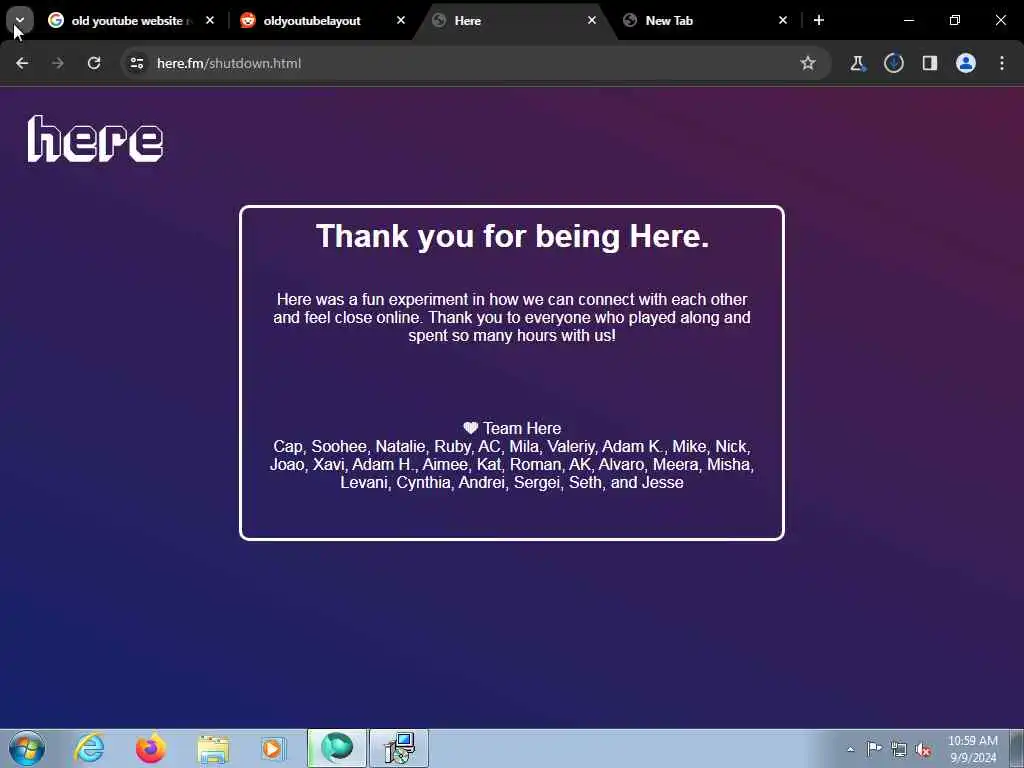This screenshot has height=768, width=1024.
Task: Click the 'Team Here' heart text
Action: pyautogui.click(x=512, y=428)
